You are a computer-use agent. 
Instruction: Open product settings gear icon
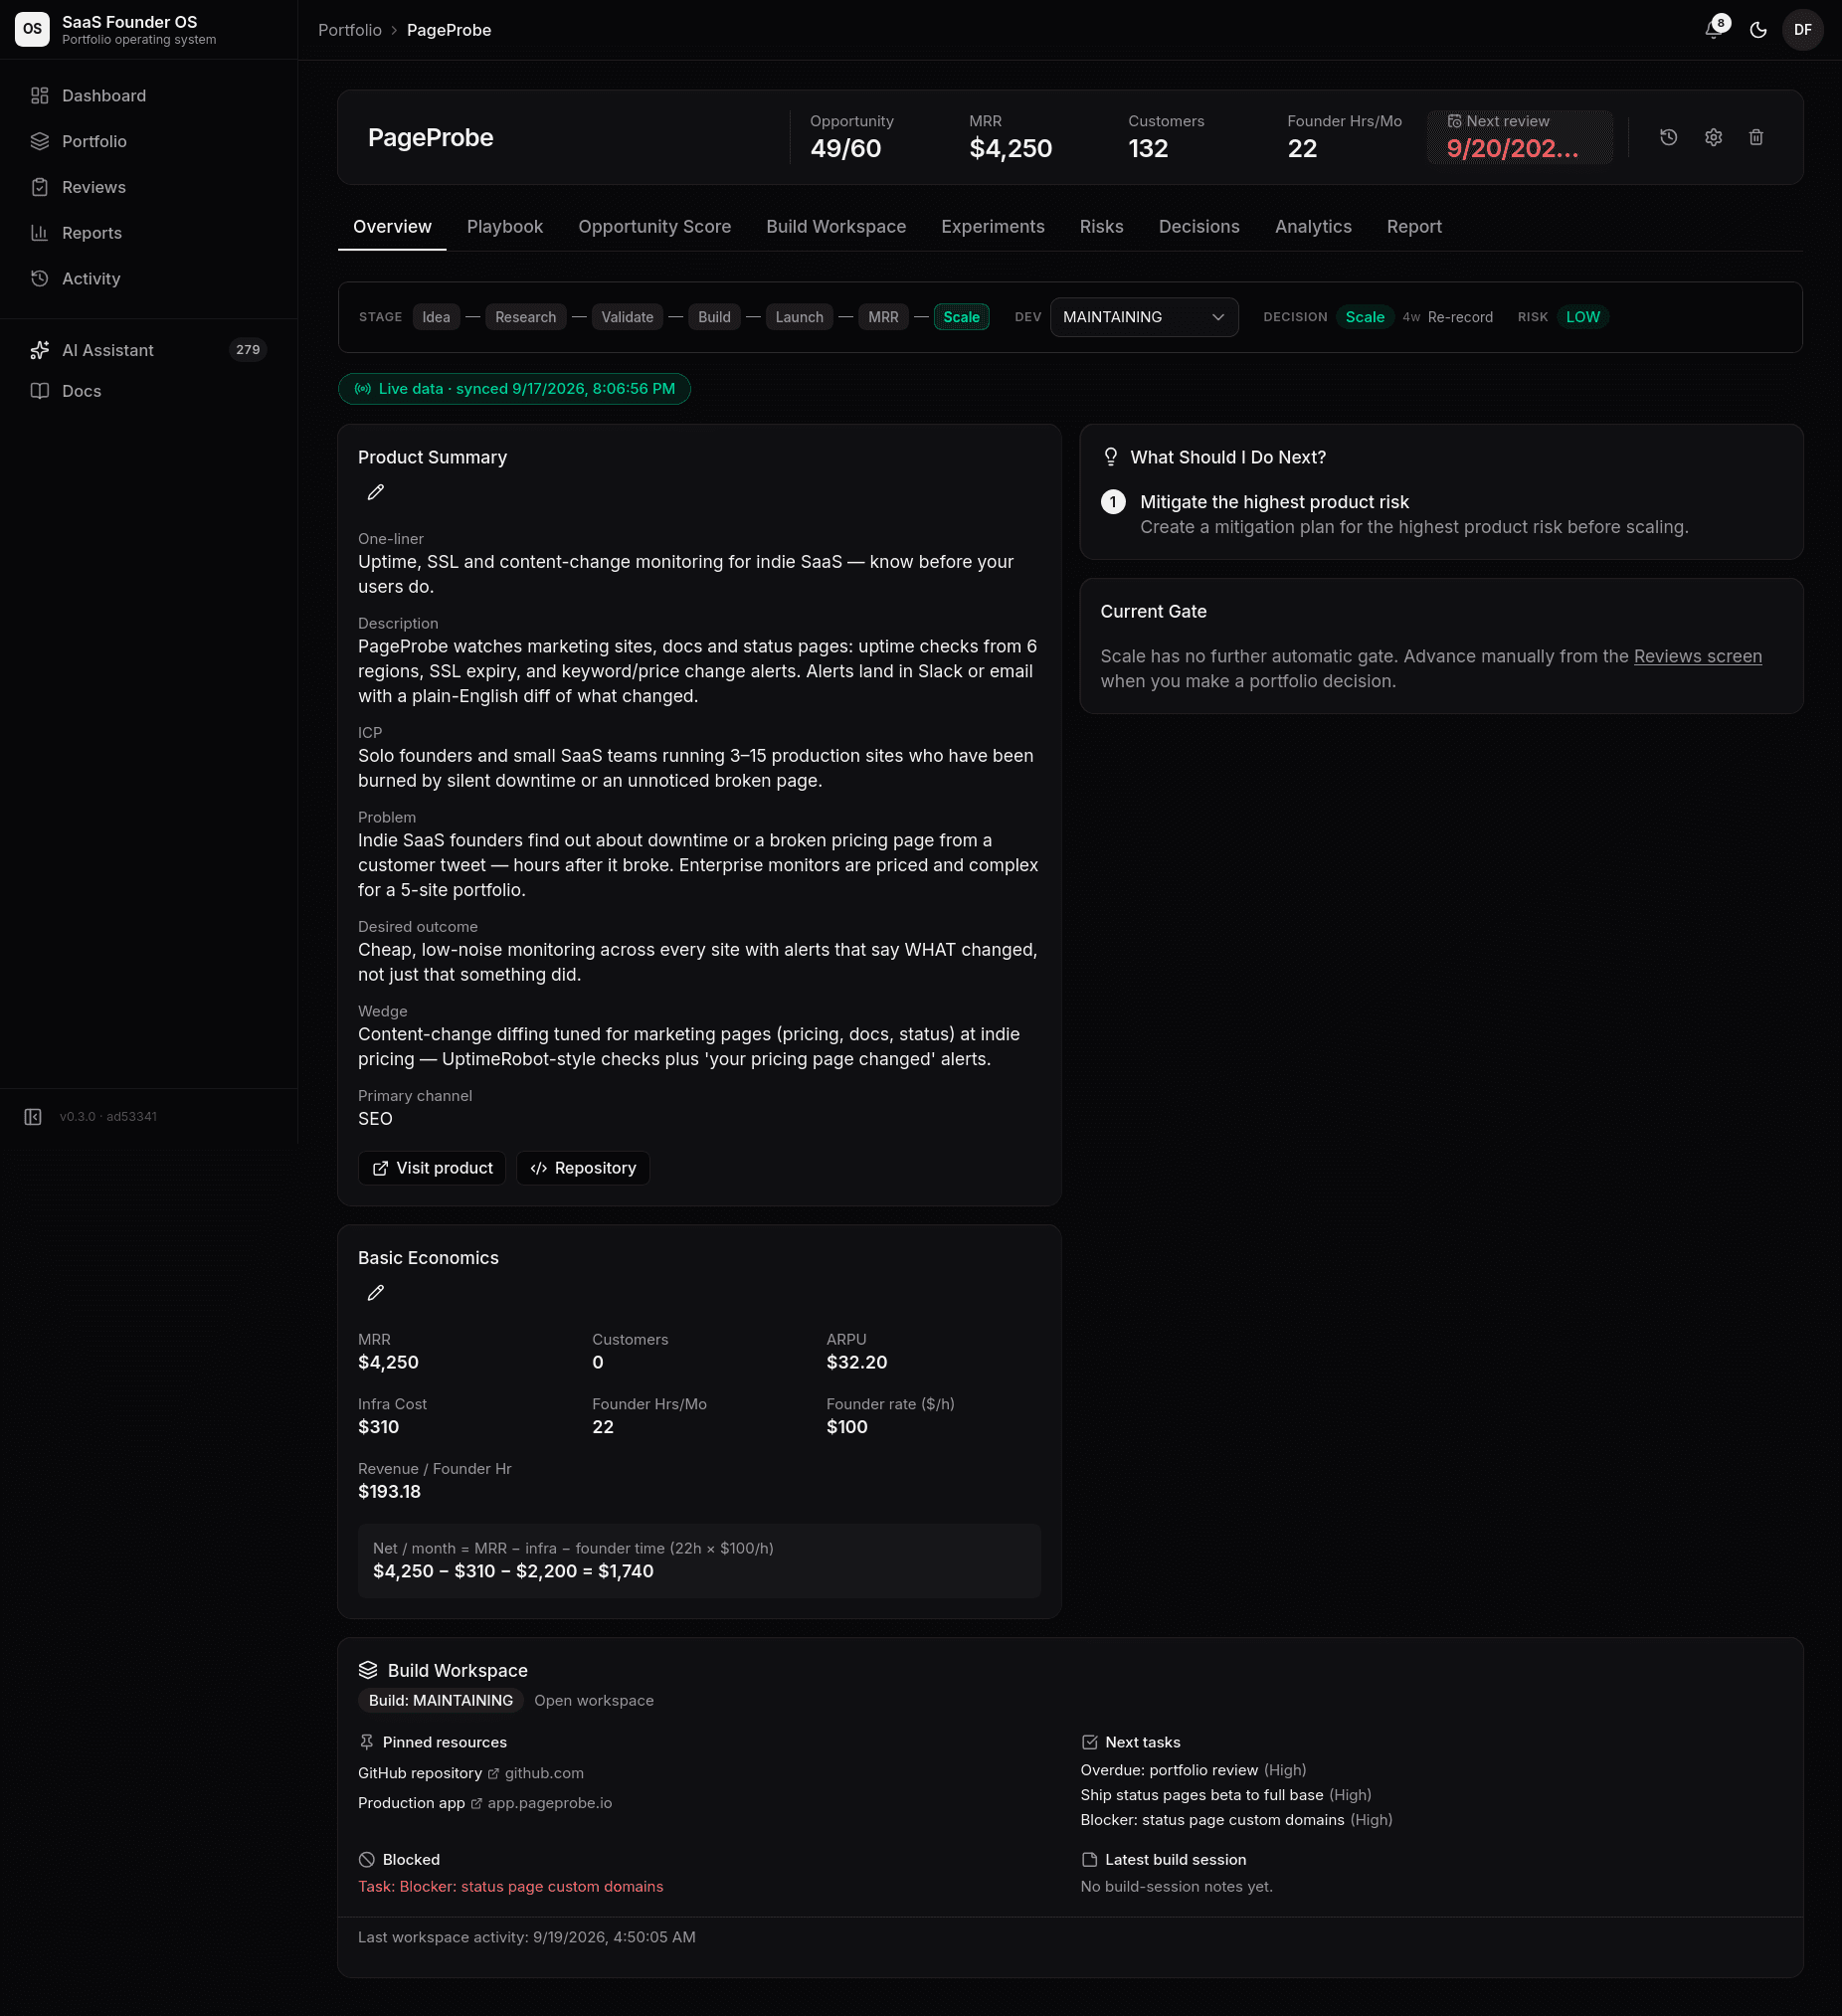pos(1713,137)
